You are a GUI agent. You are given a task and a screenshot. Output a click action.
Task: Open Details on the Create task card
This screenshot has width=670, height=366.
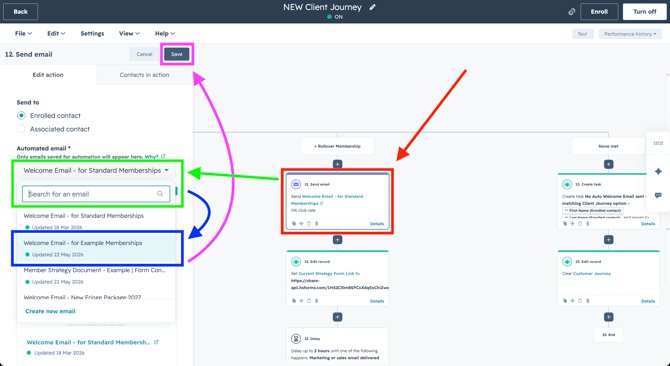(648, 224)
